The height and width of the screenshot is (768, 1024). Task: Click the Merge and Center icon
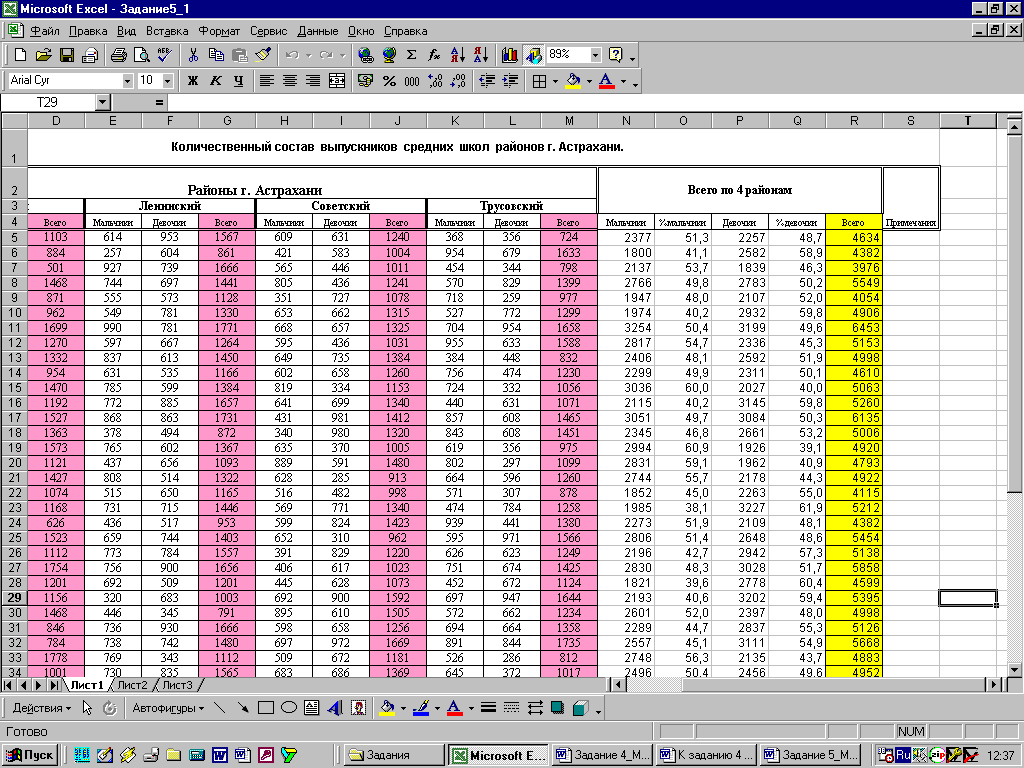(337, 81)
